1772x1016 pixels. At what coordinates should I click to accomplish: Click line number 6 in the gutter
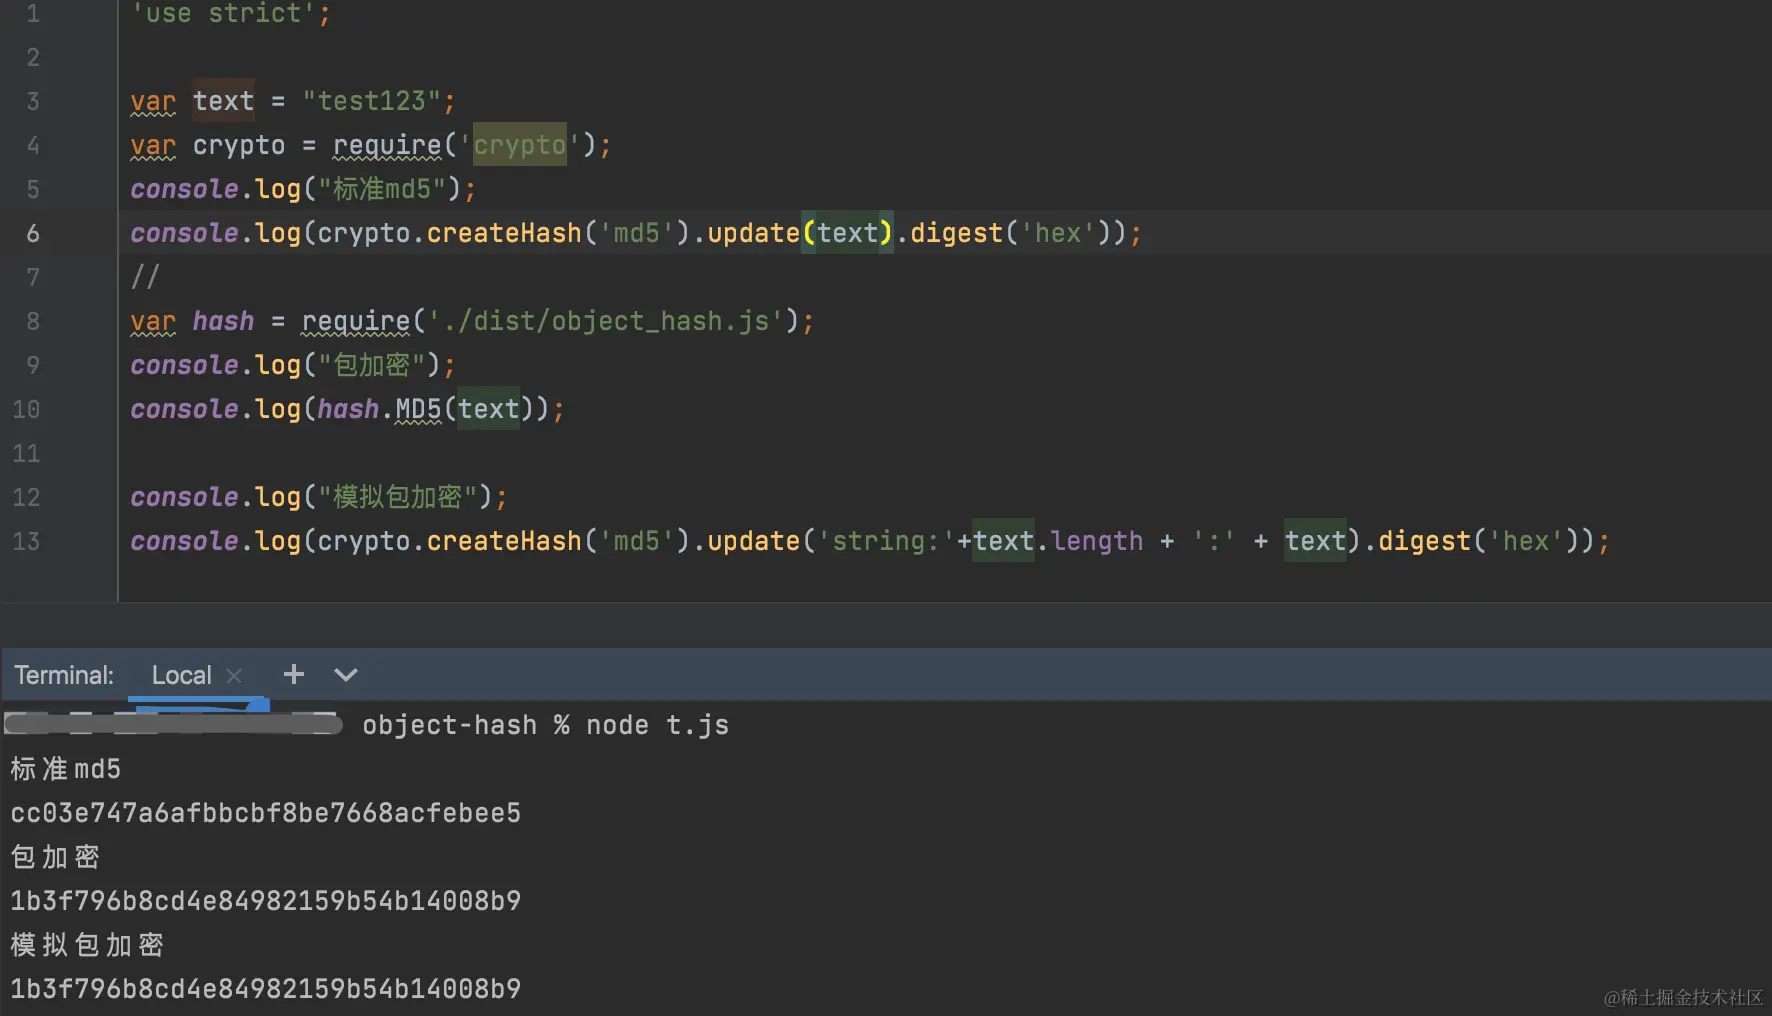33,233
